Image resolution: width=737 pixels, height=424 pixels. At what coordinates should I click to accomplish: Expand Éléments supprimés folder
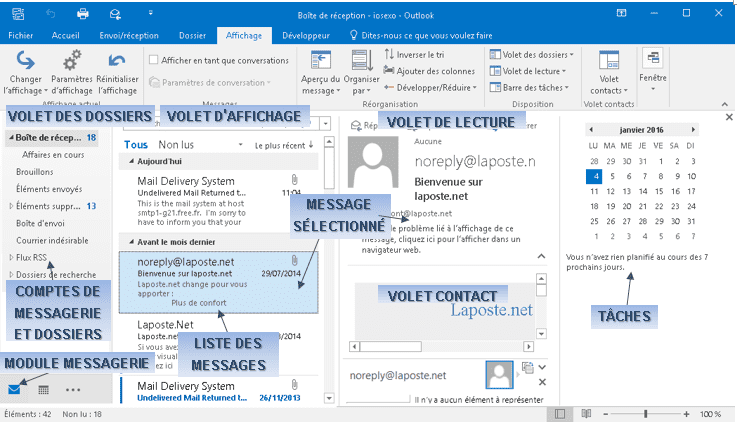pos(11,206)
